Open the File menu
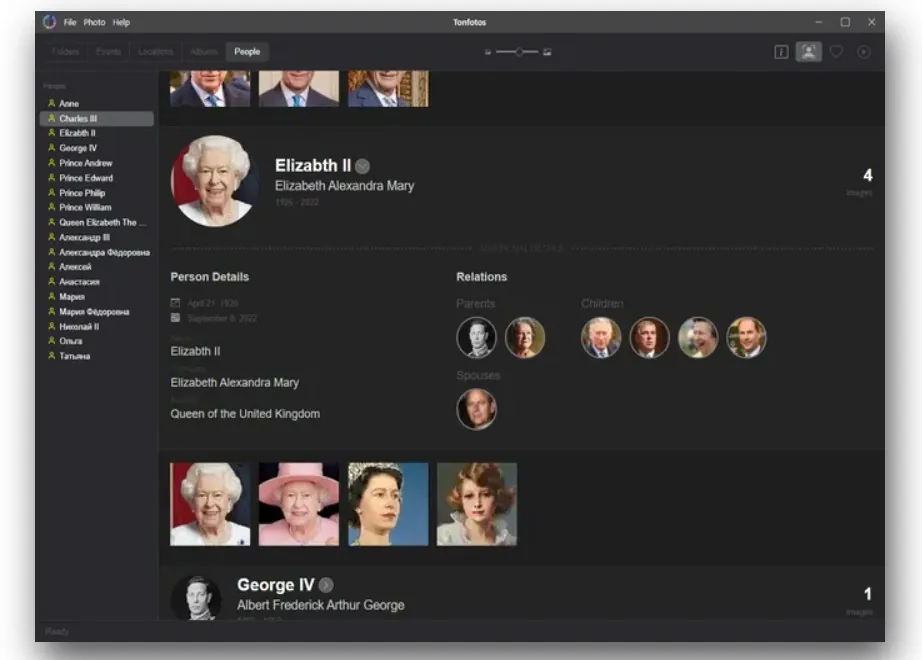The image size is (922, 660). pos(70,22)
